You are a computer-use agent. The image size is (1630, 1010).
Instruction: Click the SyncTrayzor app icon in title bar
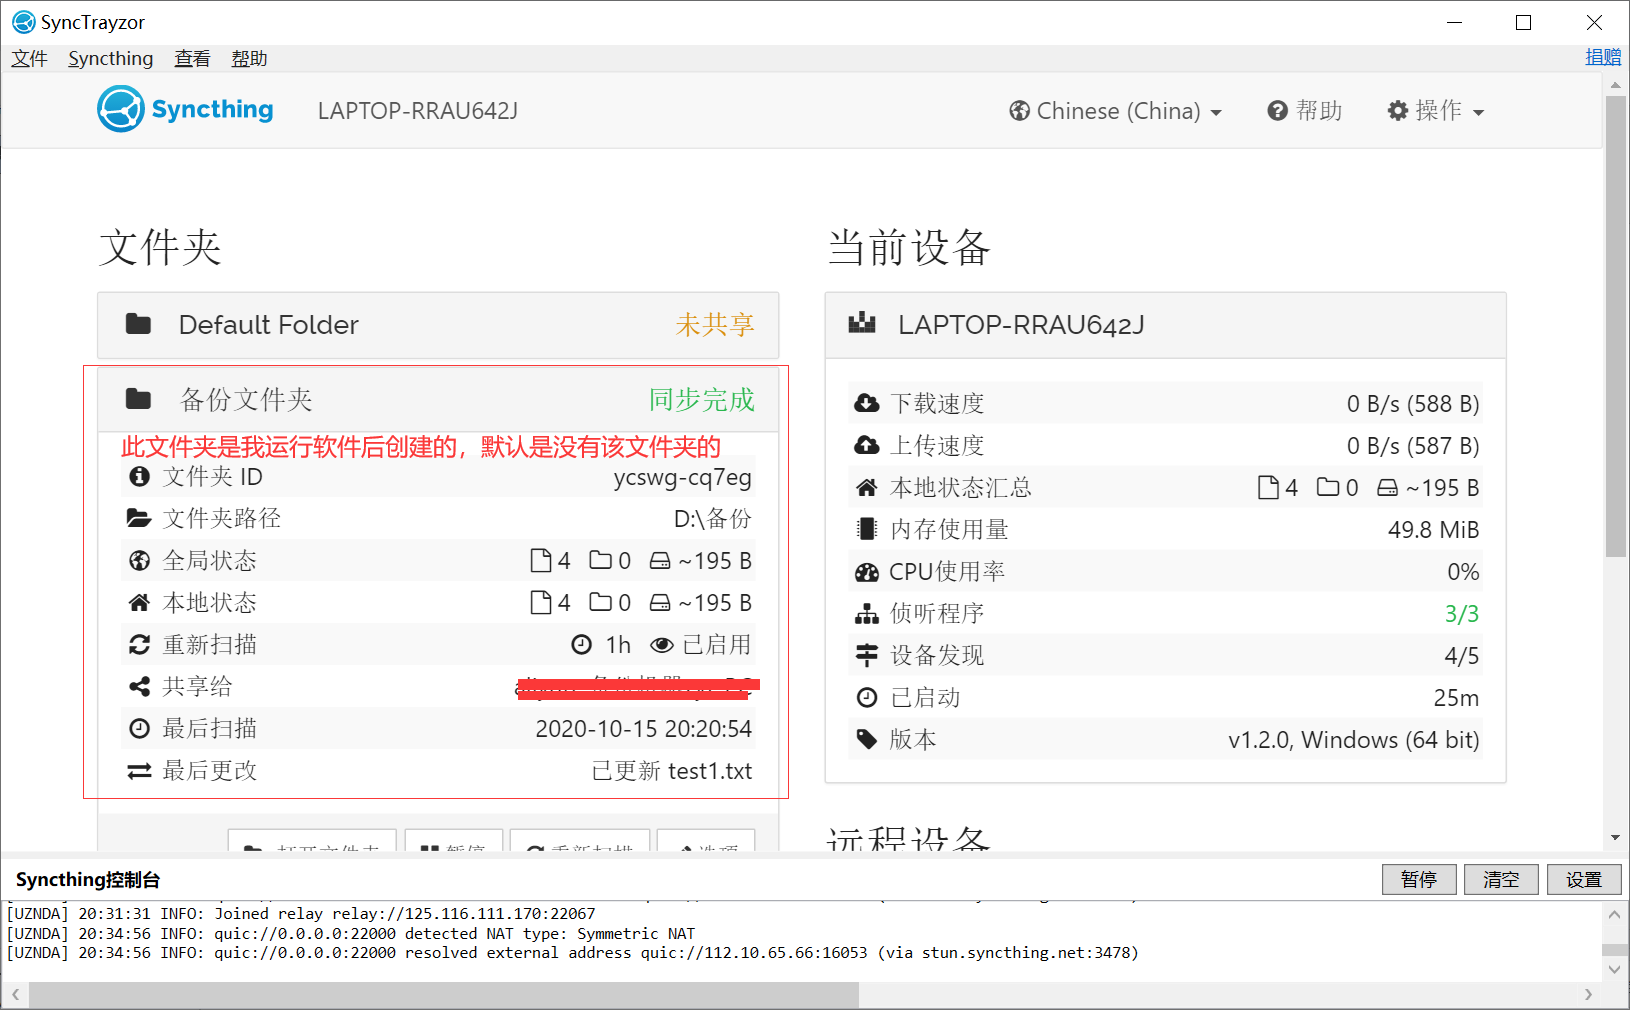tap(23, 22)
